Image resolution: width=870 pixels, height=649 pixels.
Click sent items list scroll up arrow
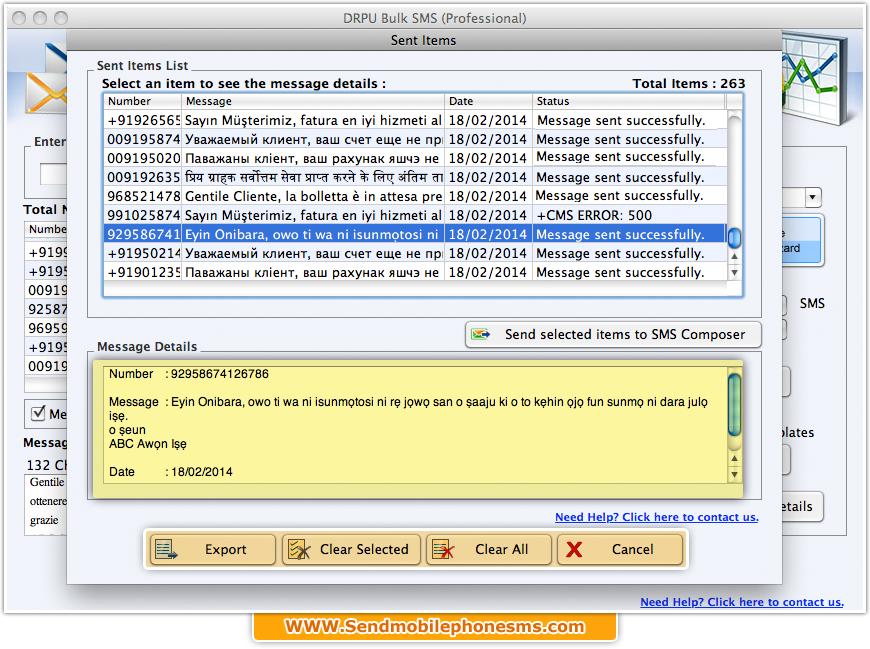click(x=734, y=256)
